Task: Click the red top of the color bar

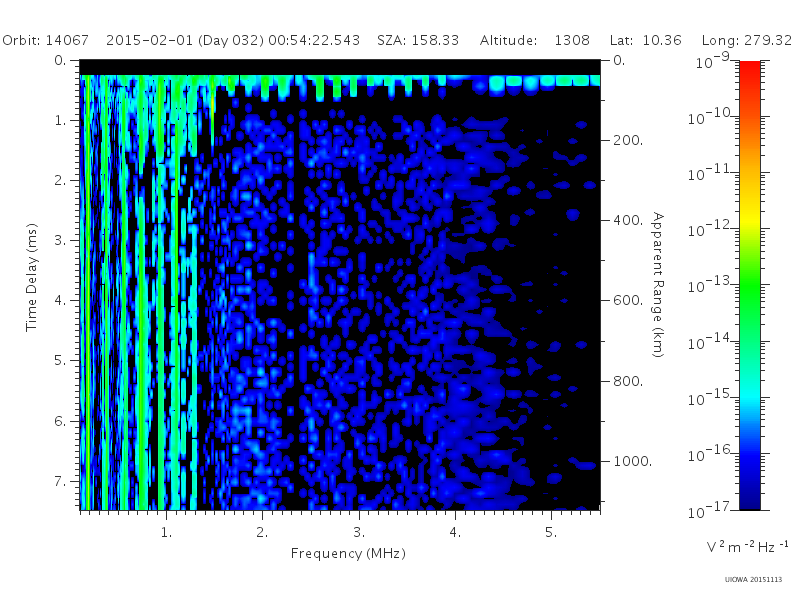Action: pos(750,69)
